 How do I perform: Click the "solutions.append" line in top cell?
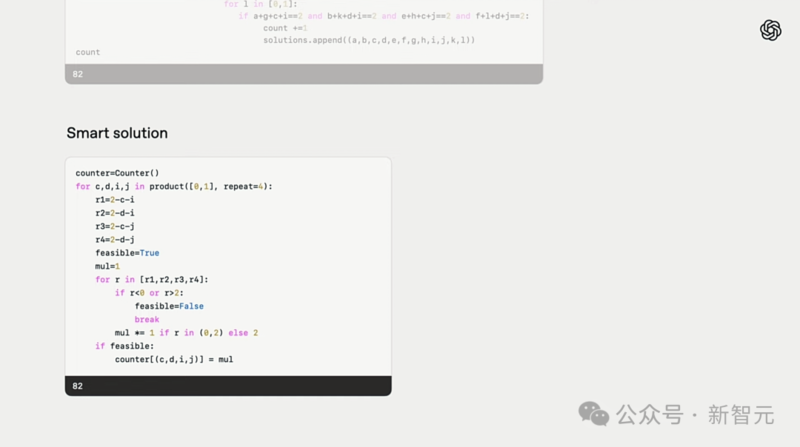[x=369, y=40]
